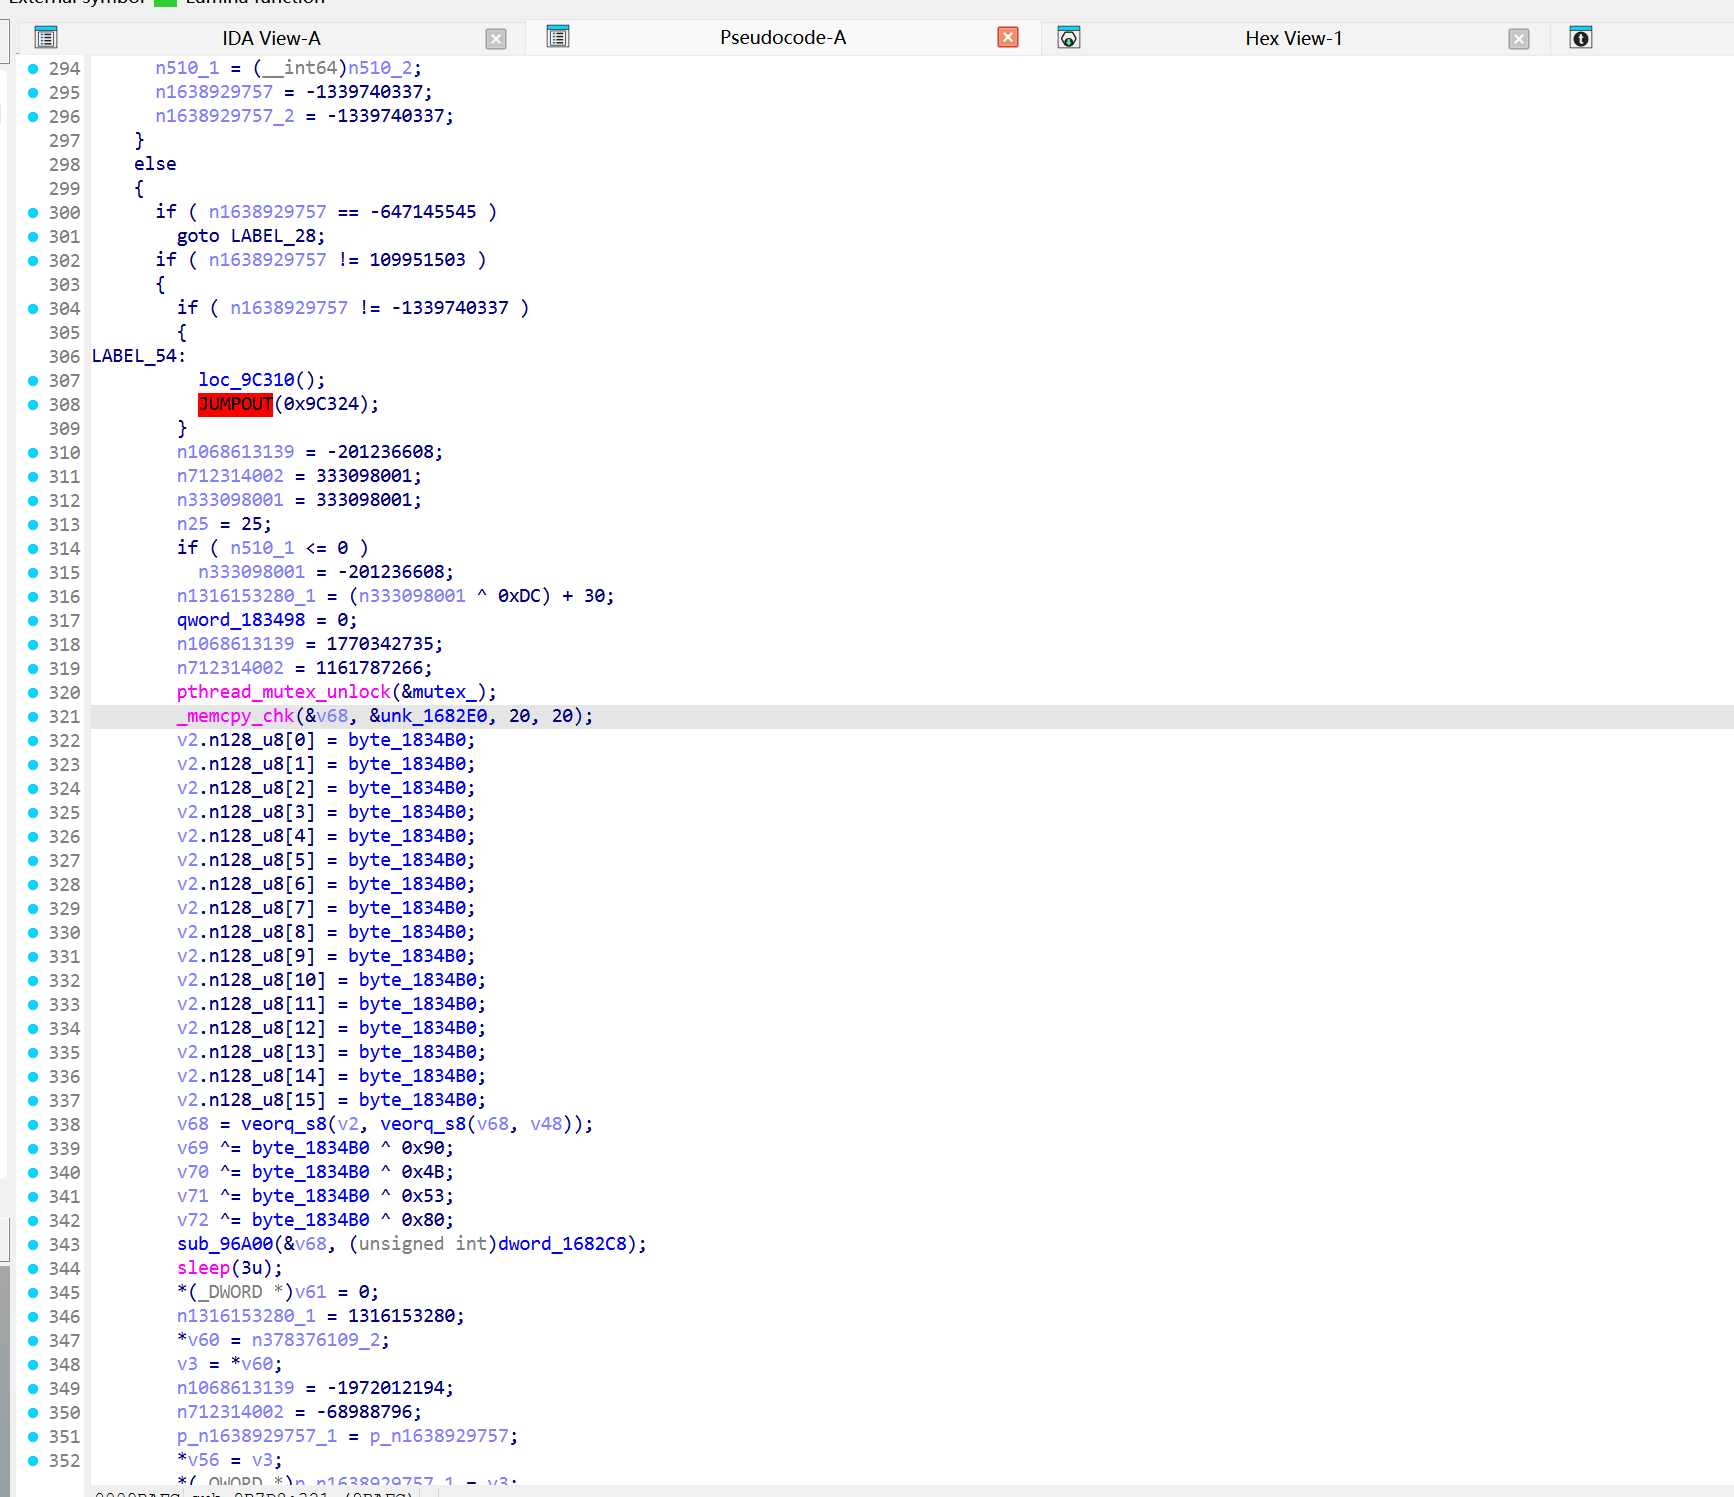
Task: Click the else keyword on line 298
Action: tap(155, 164)
